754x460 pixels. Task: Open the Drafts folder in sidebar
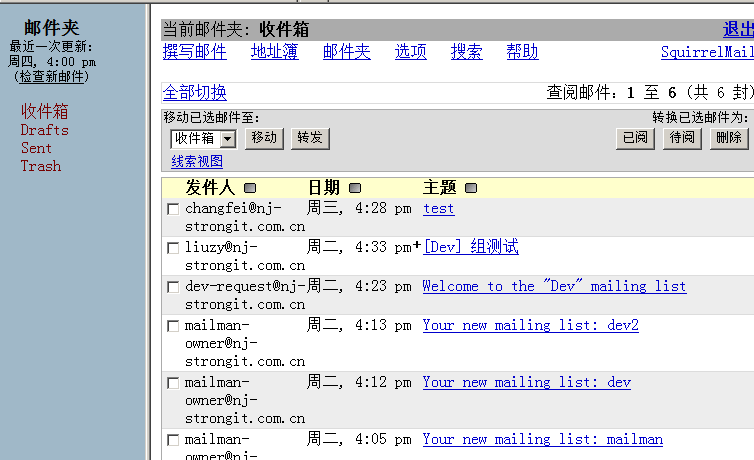click(45, 130)
